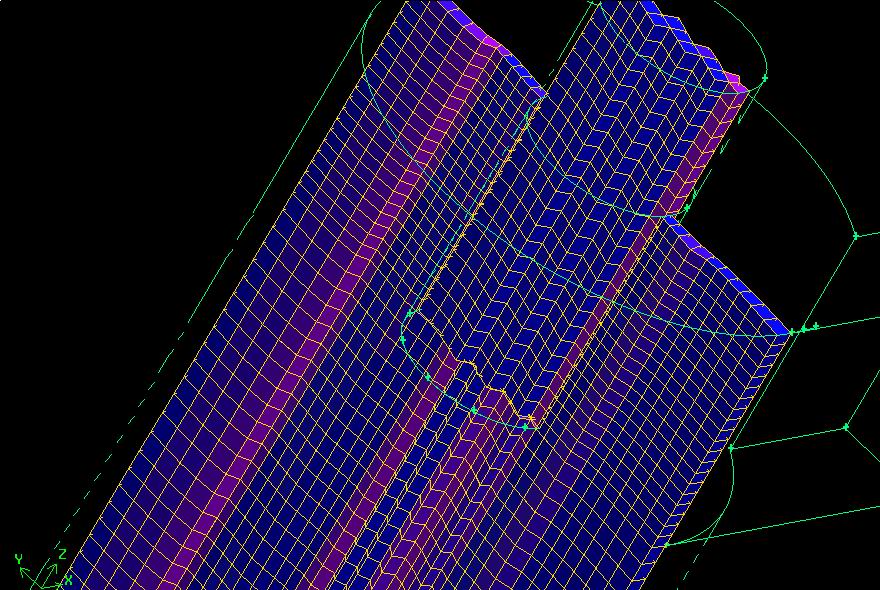Pick green point at top of curved notch outline

click(409, 314)
